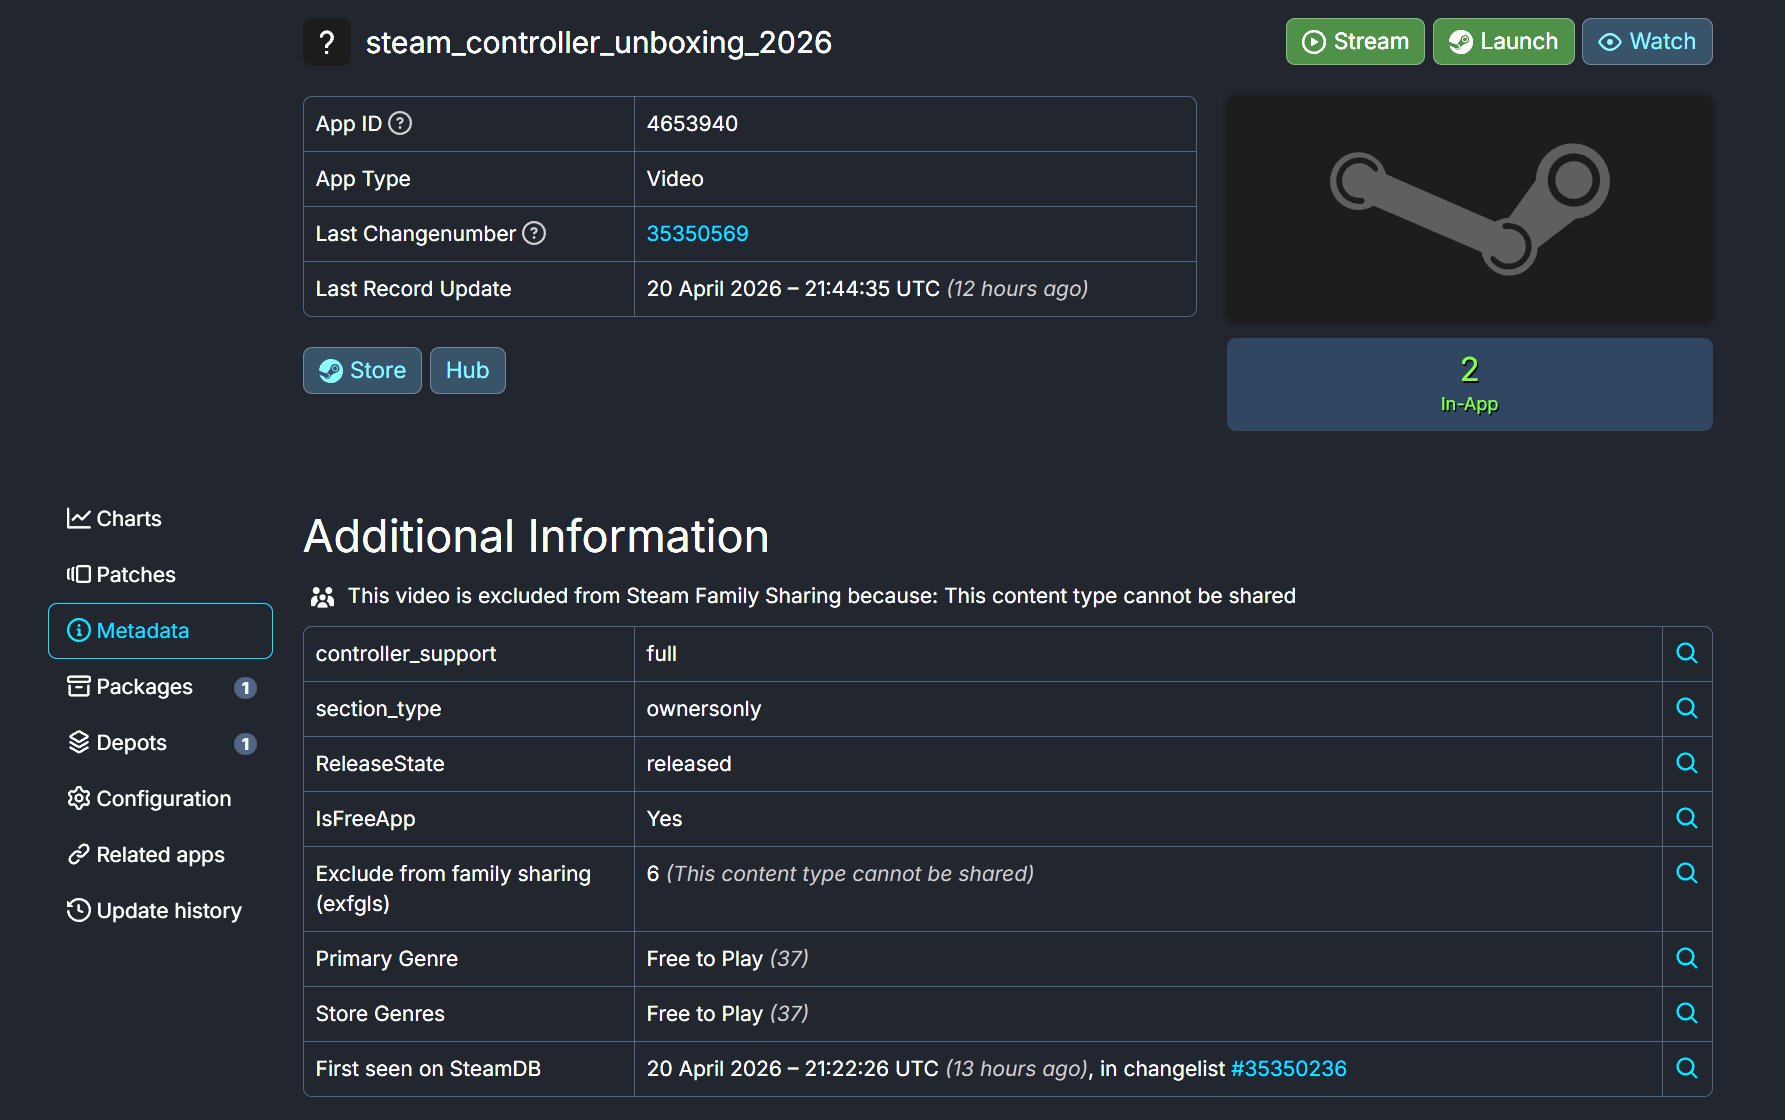Click the Steam logo placeholder image

1468,209
